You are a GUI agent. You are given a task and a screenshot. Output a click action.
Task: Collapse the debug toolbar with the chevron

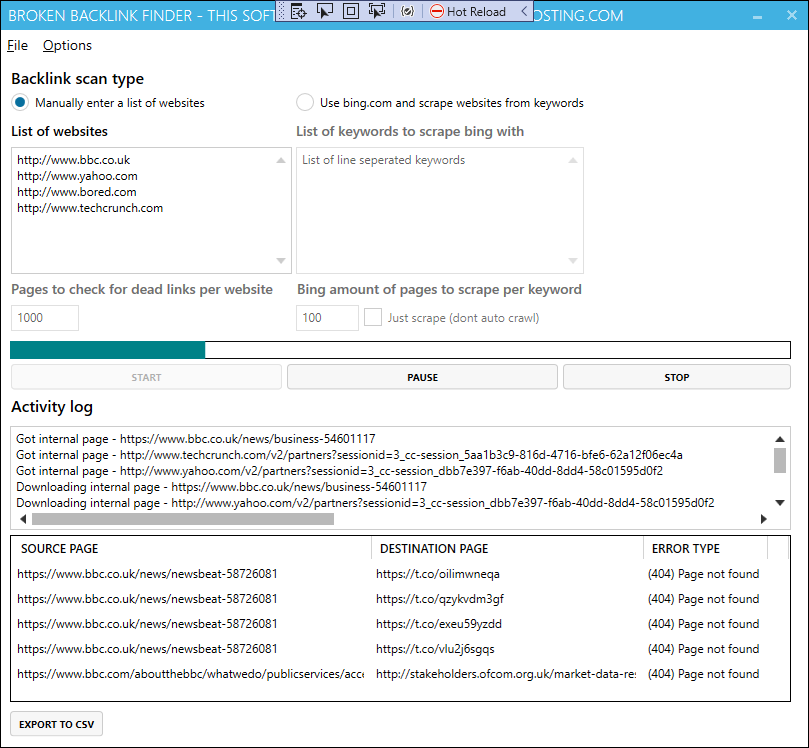(x=524, y=11)
